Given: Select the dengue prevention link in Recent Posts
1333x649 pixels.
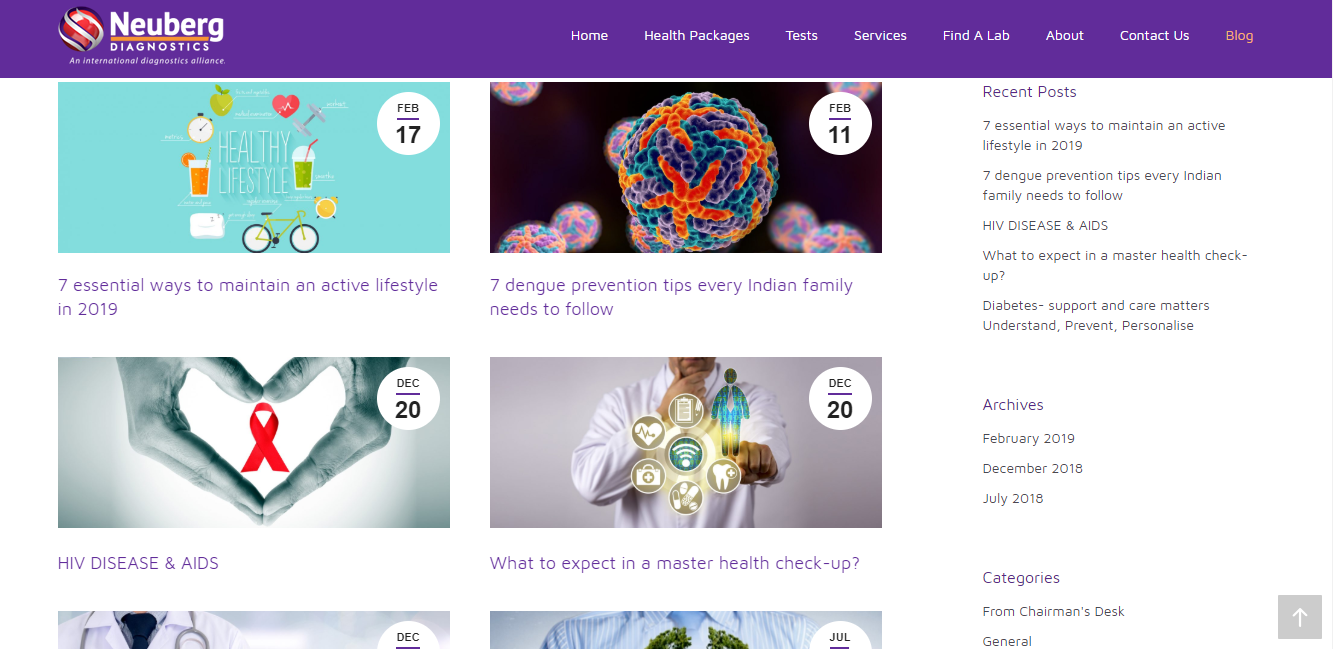Looking at the screenshot, I should [x=1102, y=185].
